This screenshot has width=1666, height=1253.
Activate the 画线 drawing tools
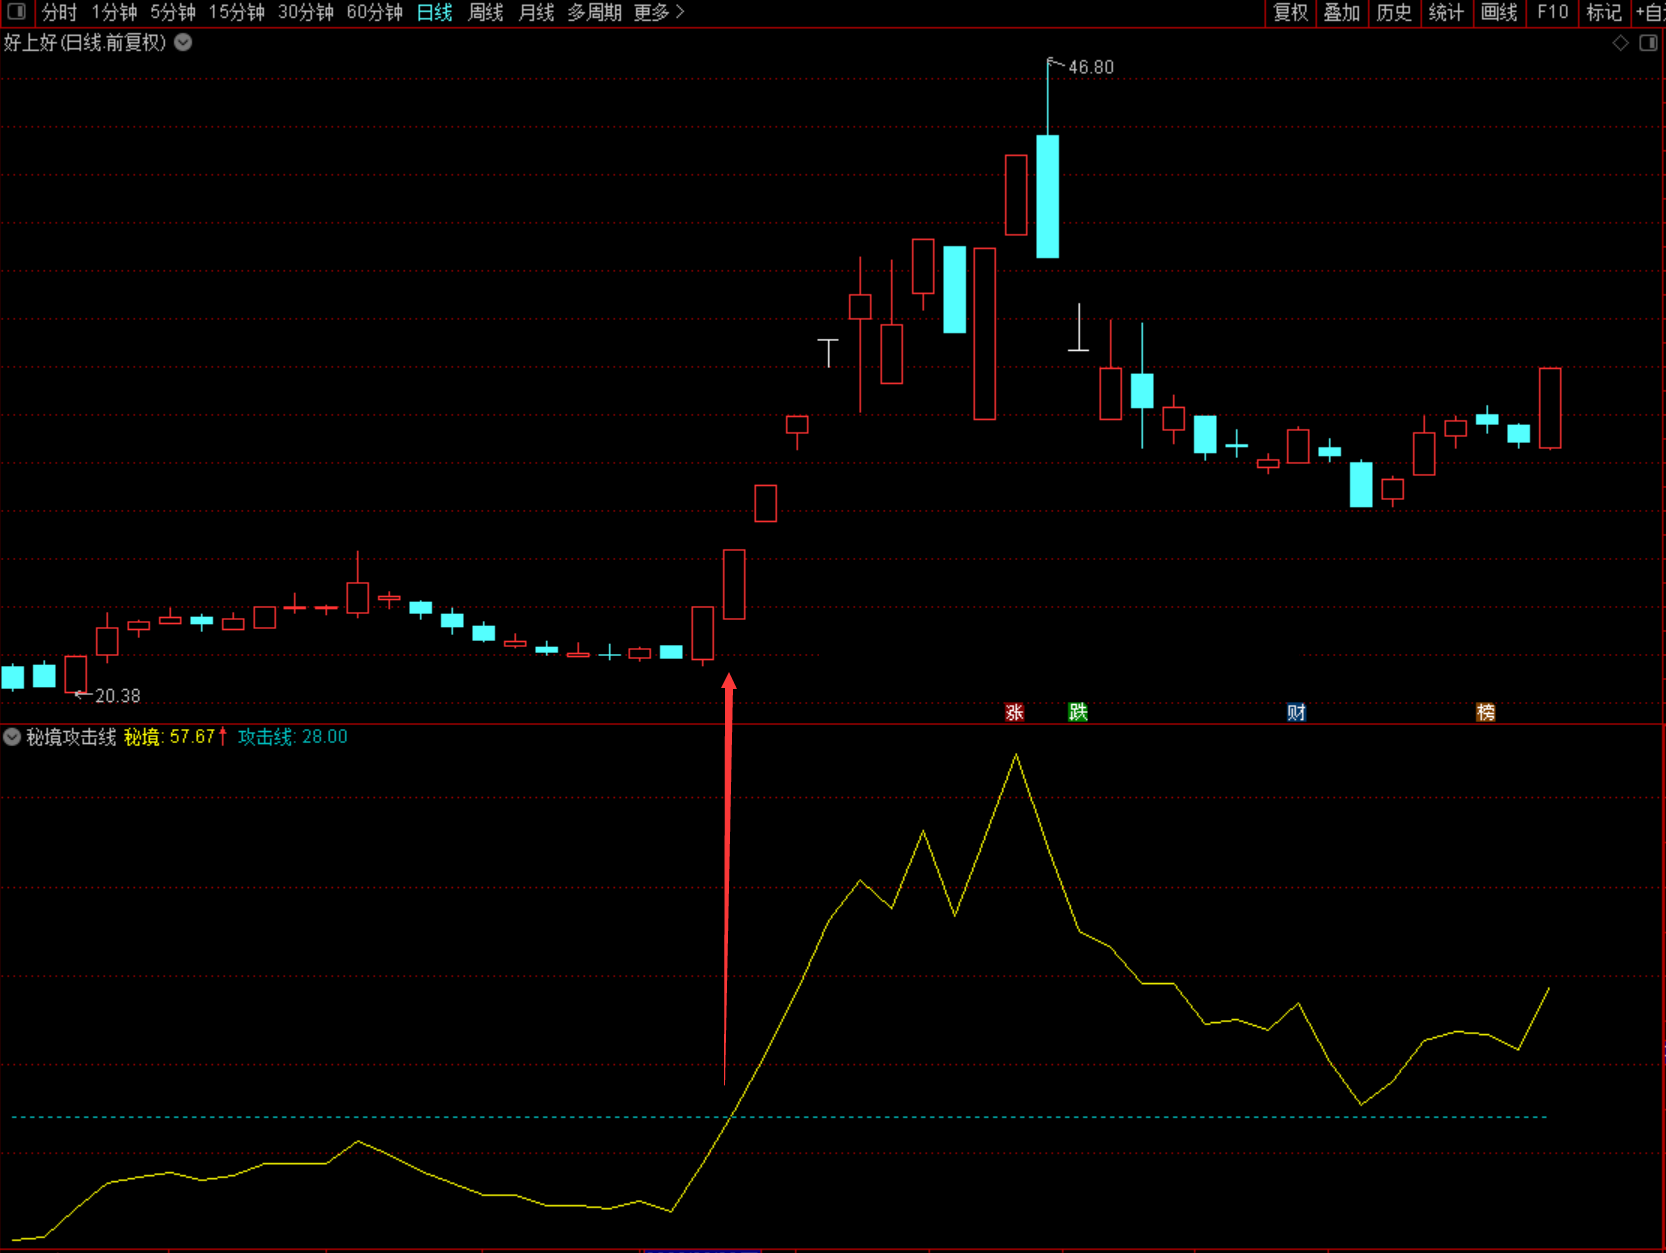click(1499, 12)
